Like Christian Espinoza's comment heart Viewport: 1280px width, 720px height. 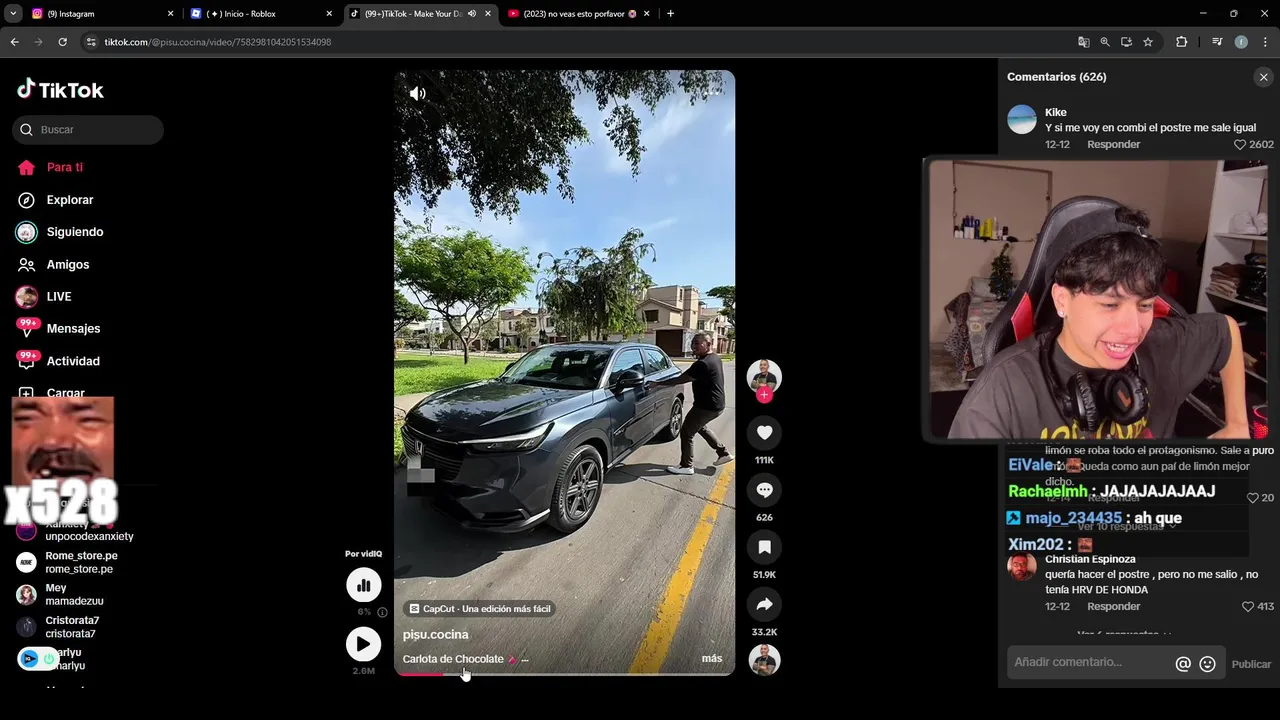click(x=1247, y=607)
